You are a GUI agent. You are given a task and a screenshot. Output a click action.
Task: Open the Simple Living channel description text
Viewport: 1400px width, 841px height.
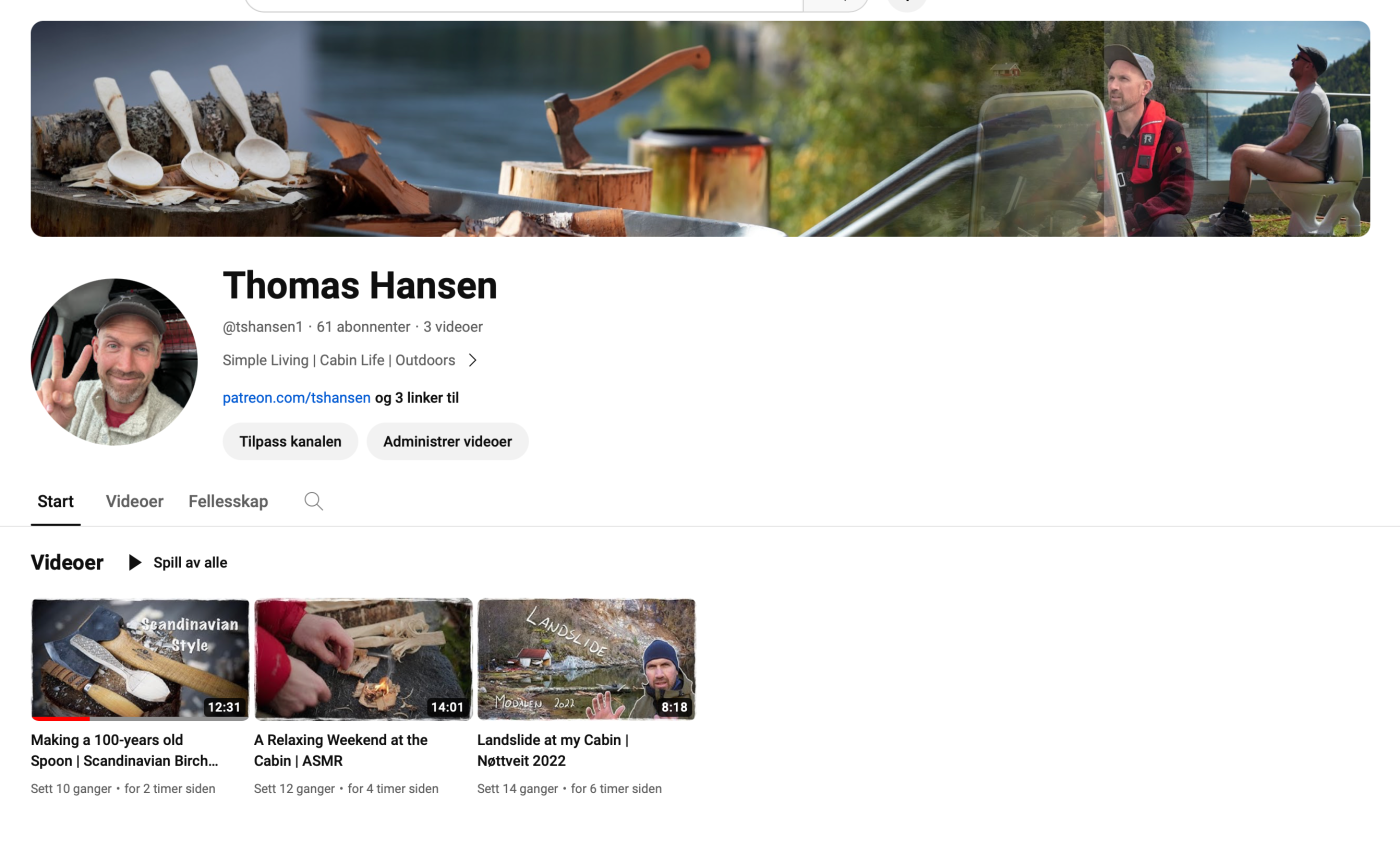coord(338,360)
